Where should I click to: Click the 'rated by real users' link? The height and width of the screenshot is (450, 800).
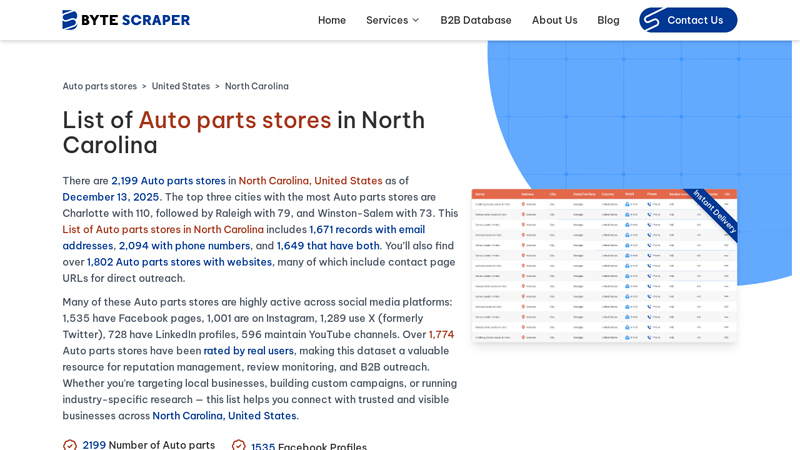(x=248, y=351)
